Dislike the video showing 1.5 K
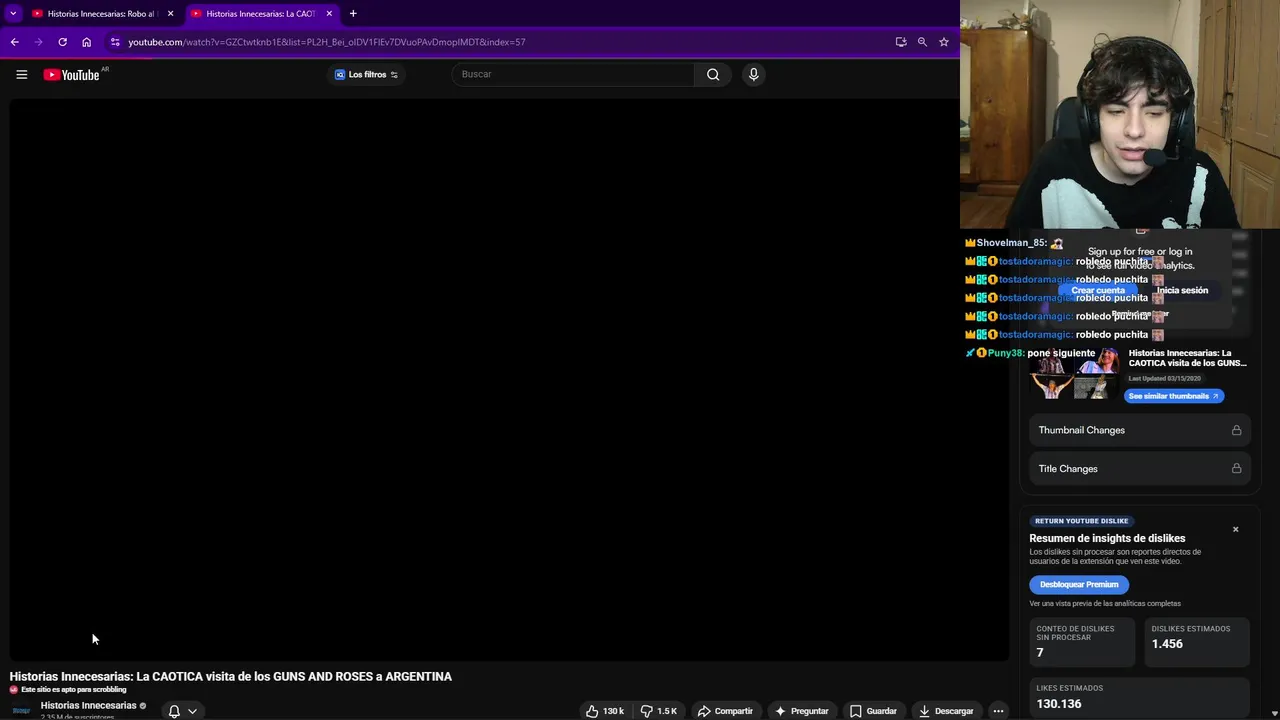Viewport: 1280px width, 720px height. click(659, 711)
